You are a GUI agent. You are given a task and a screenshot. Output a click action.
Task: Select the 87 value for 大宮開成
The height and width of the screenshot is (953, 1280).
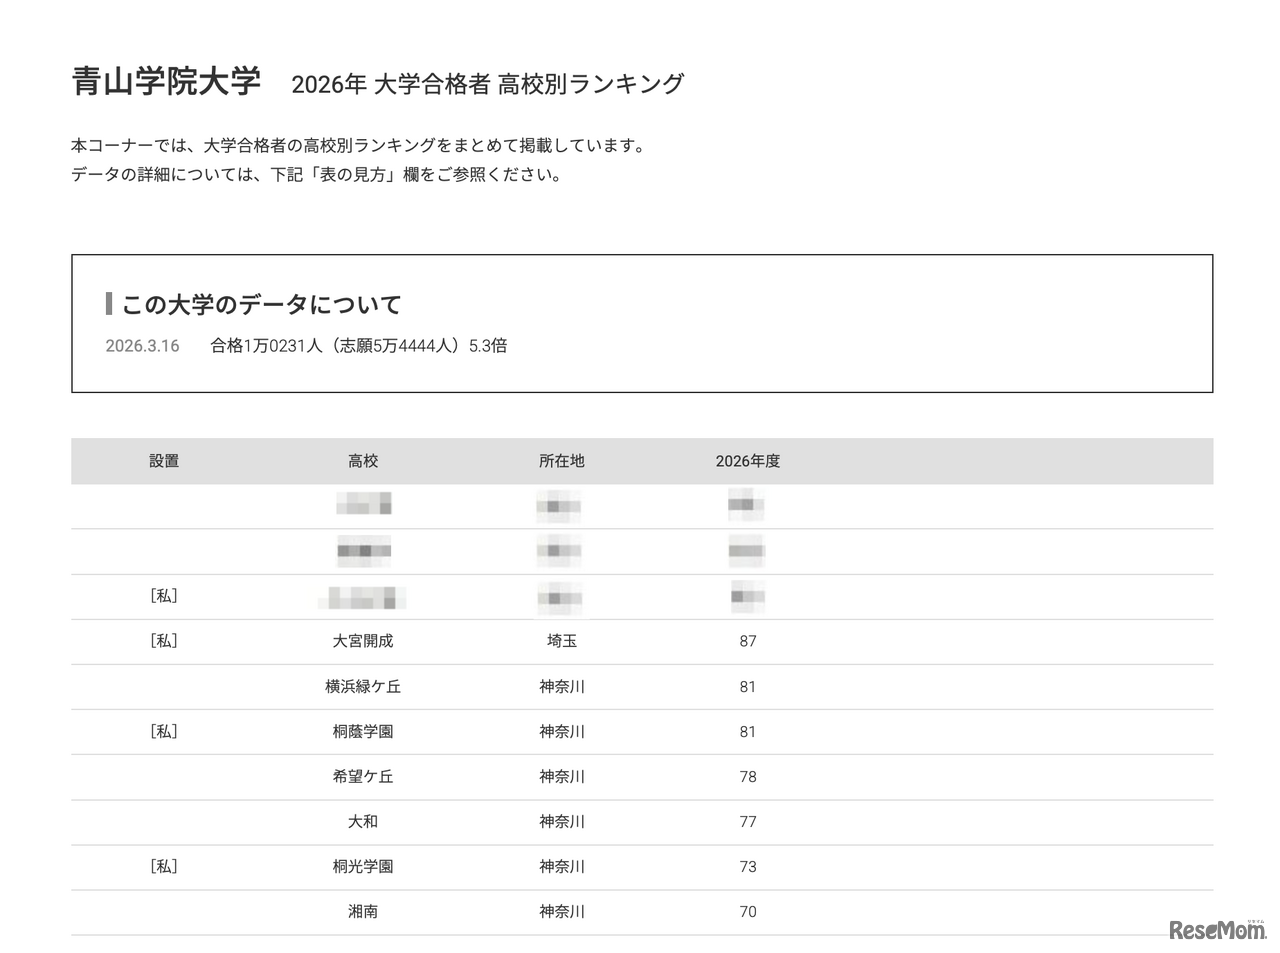pos(748,641)
